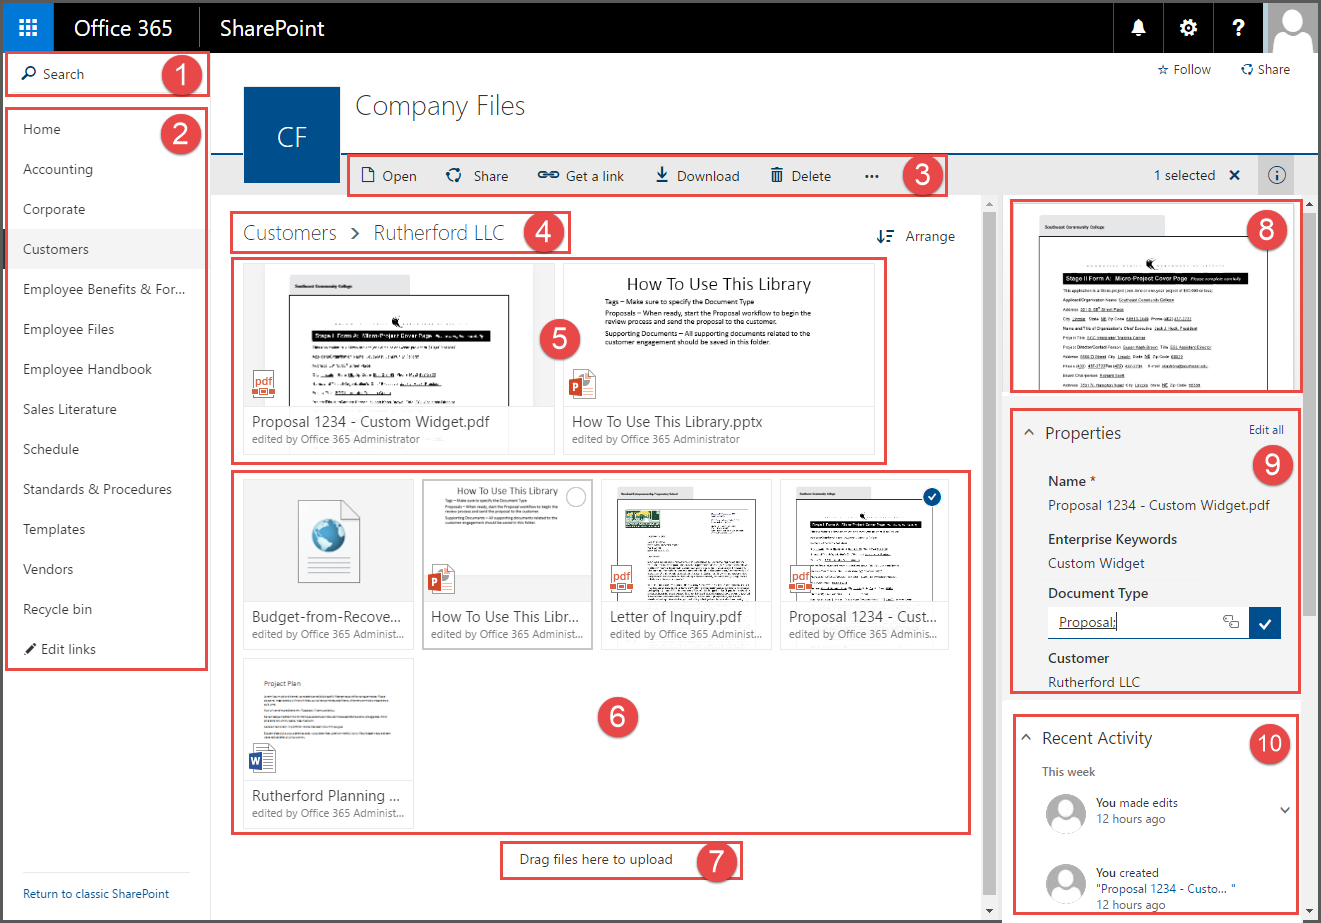Click Share in the command bar
Image resolution: width=1321 pixels, height=923 pixels.
[477, 176]
